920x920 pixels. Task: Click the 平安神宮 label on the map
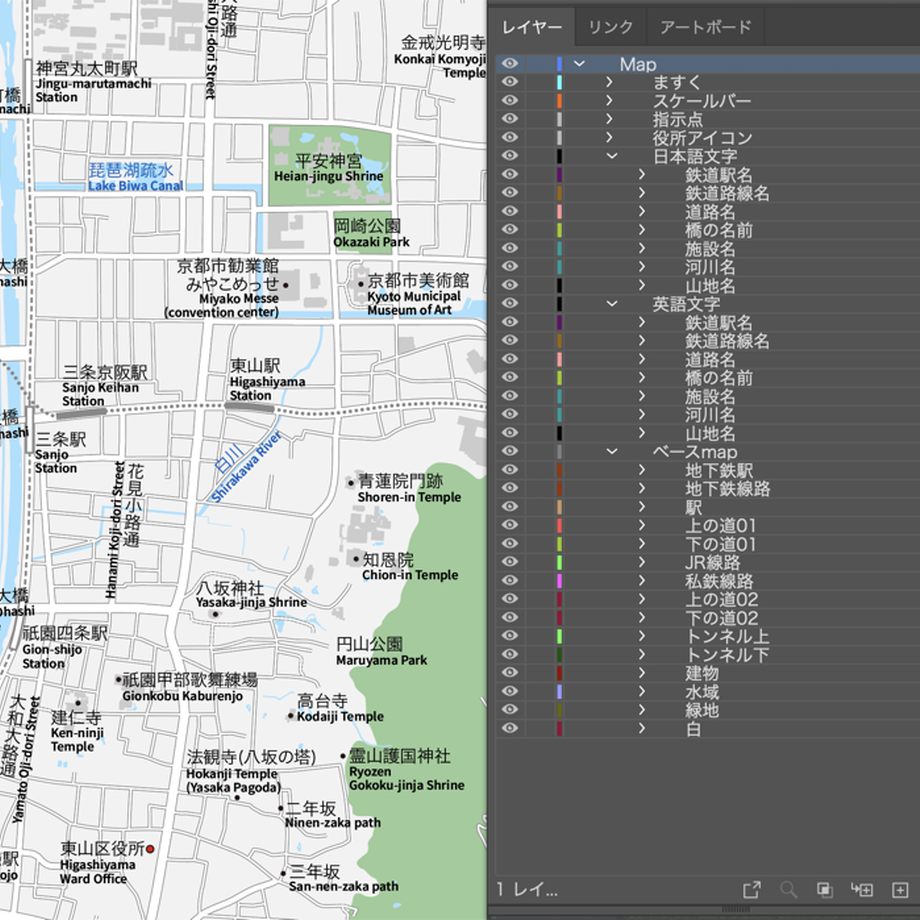(x=328, y=160)
